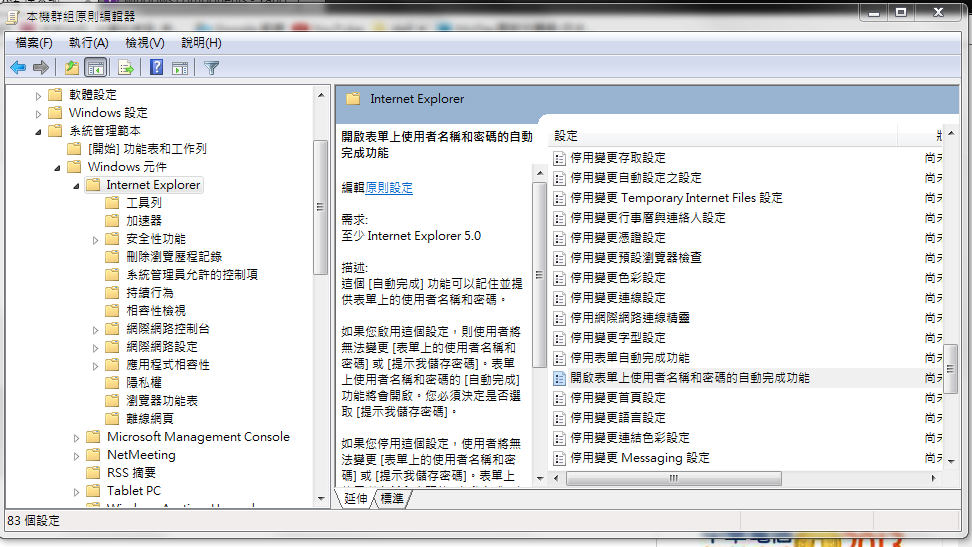Open the 檢視(V) menu
This screenshot has height=547, width=972.
[144, 43]
